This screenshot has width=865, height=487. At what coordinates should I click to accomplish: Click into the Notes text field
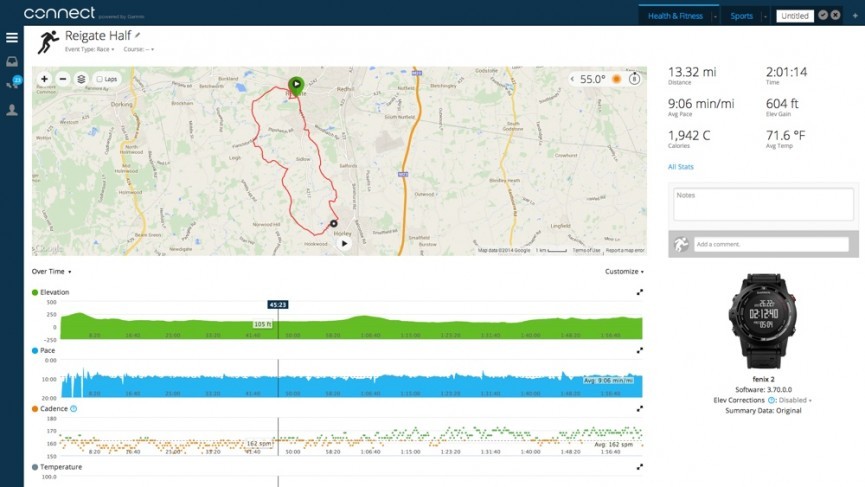click(x=762, y=206)
